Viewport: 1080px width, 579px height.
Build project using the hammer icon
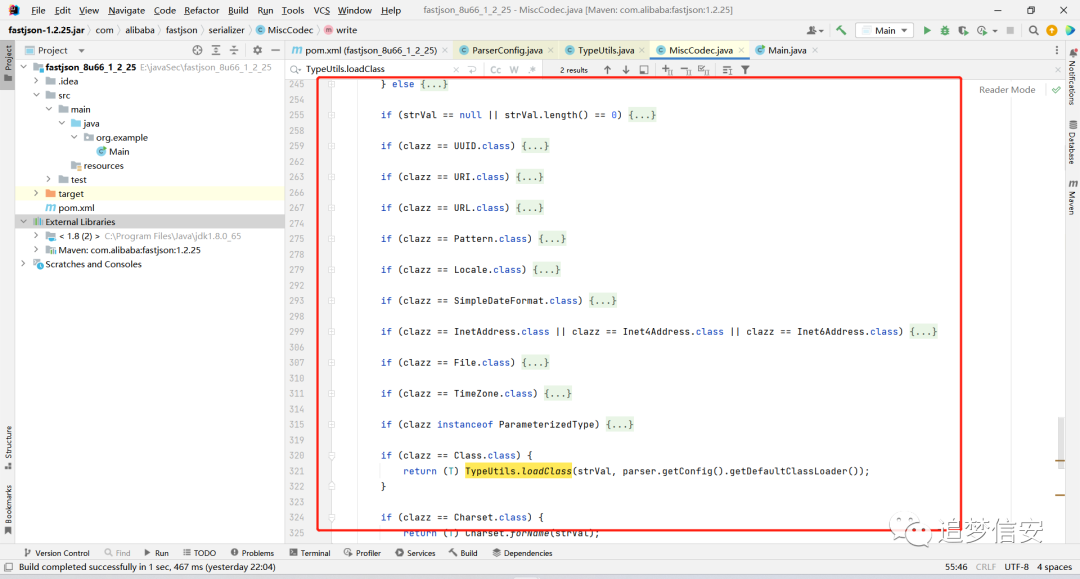pyautogui.click(x=841, y=30)
